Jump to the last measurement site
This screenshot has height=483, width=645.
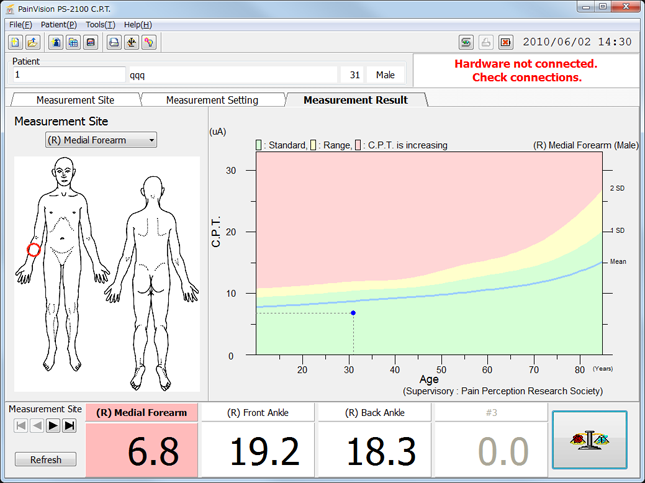pos(70,425)
